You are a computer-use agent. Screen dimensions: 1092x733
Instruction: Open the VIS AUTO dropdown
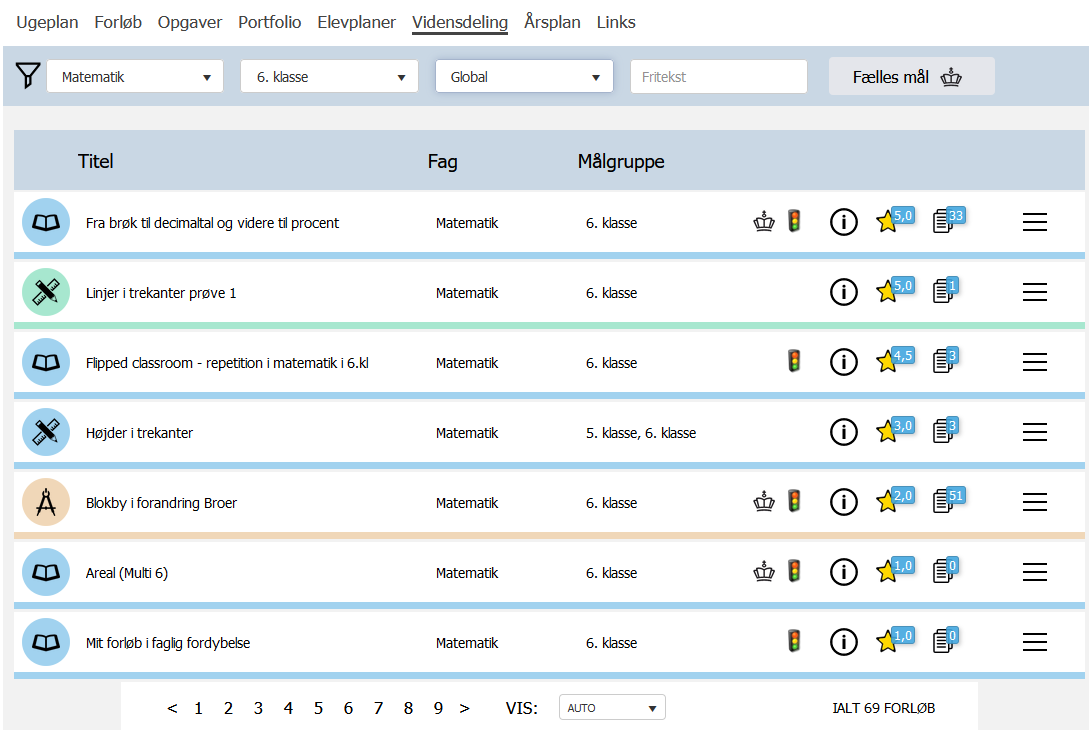point(612,707)
